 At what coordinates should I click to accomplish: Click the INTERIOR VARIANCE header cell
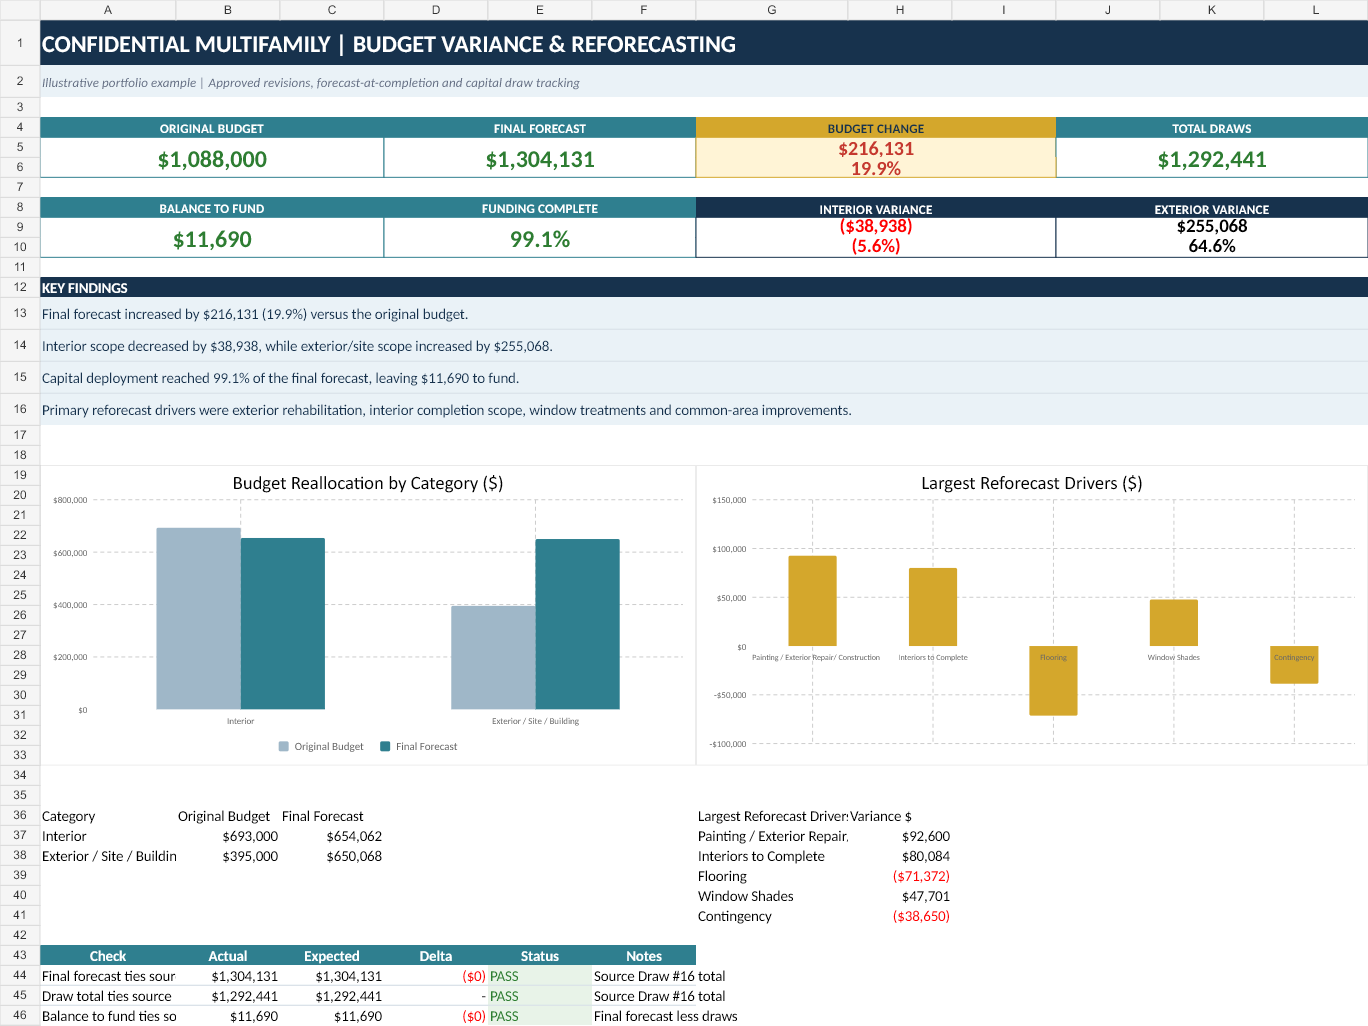point(876,209)
